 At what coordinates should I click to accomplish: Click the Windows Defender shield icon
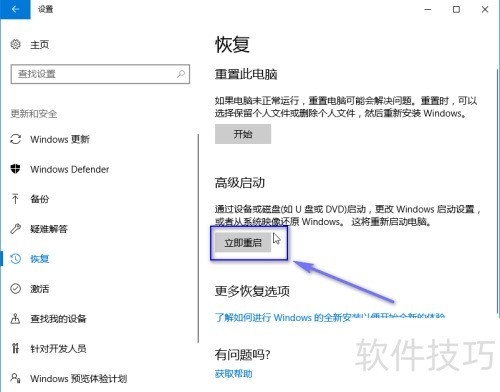(x=16, y=169)
